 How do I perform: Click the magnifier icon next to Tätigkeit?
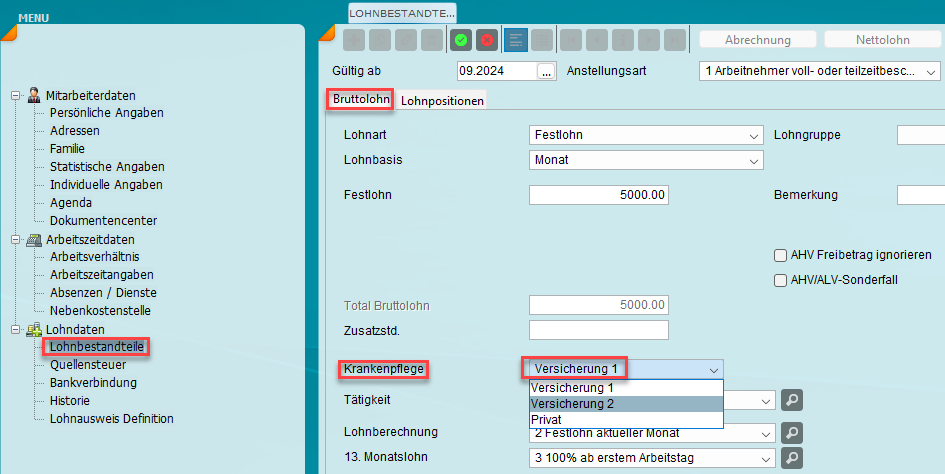coord(791,400)
